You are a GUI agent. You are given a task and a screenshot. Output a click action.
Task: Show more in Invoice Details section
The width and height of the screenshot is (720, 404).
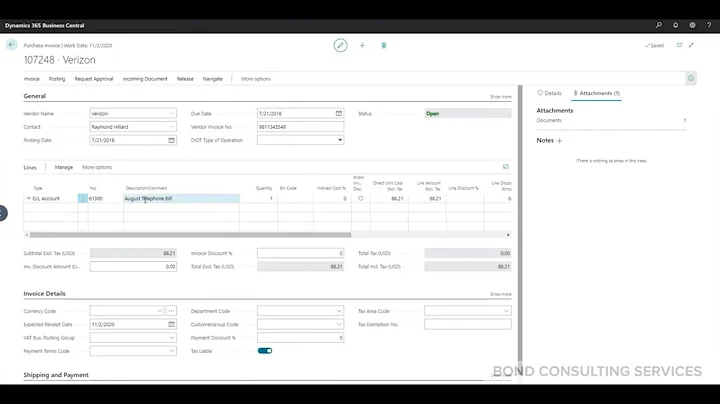click(501, 294)
